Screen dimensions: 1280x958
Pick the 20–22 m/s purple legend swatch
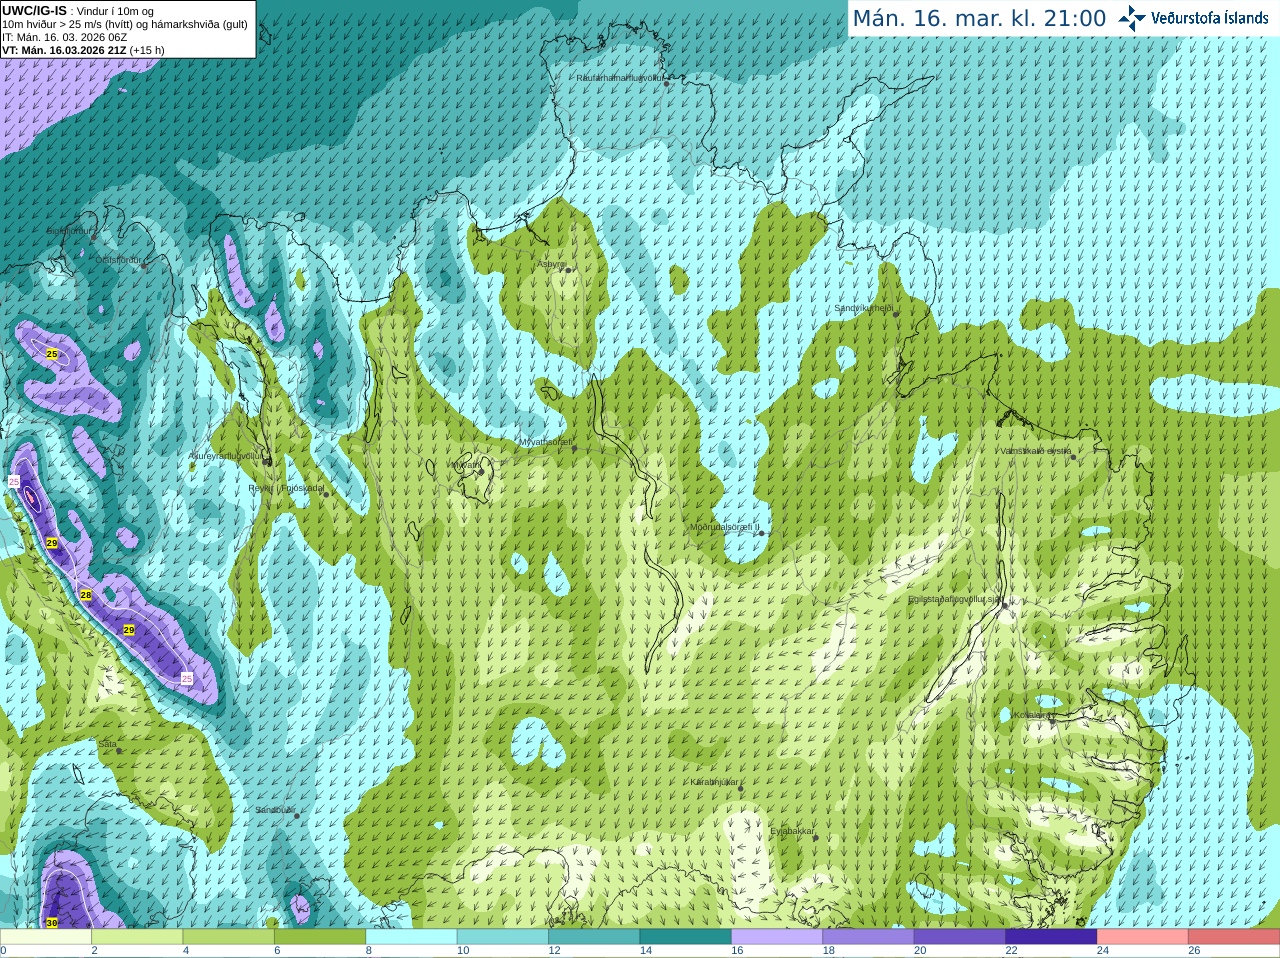pos(960,937)
